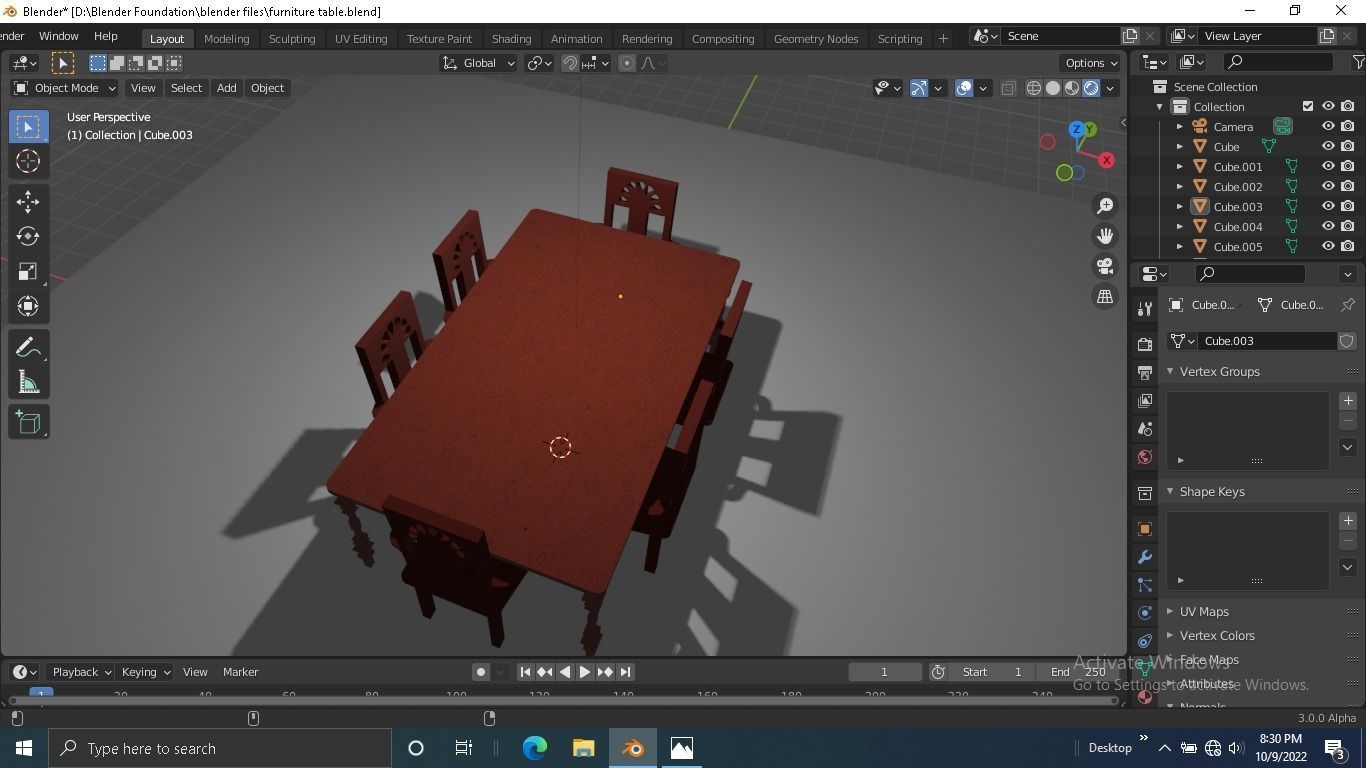Open the Output properties tab
This screenshot has height=768, width=1366.
click(1145, 372)
